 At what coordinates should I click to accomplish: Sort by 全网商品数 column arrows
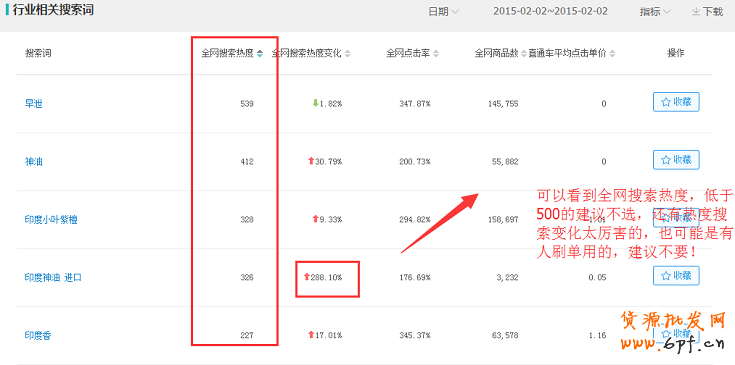(x=524, y=53)
